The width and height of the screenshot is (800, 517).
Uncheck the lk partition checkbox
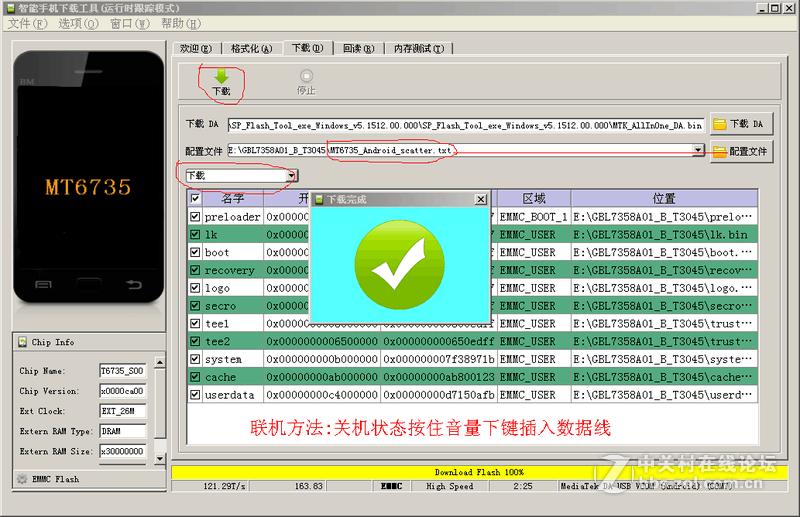point(195,234)
